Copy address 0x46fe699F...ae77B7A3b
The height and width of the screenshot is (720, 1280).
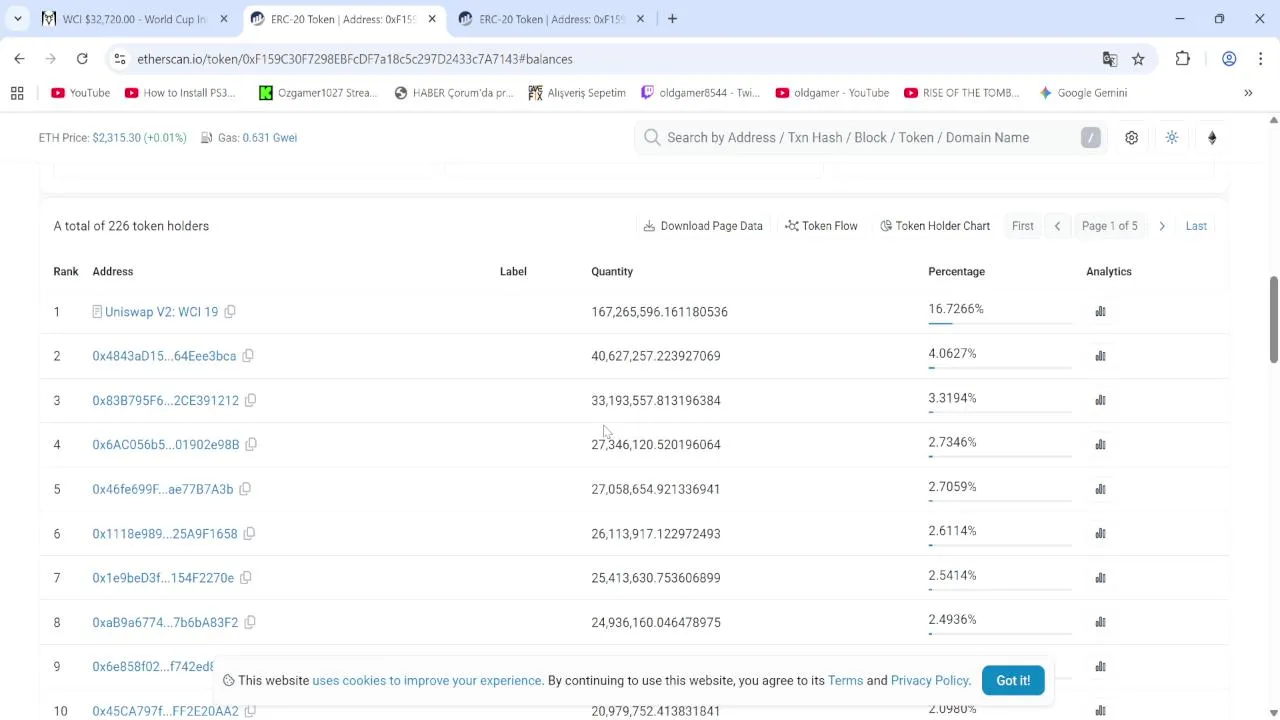245,489
